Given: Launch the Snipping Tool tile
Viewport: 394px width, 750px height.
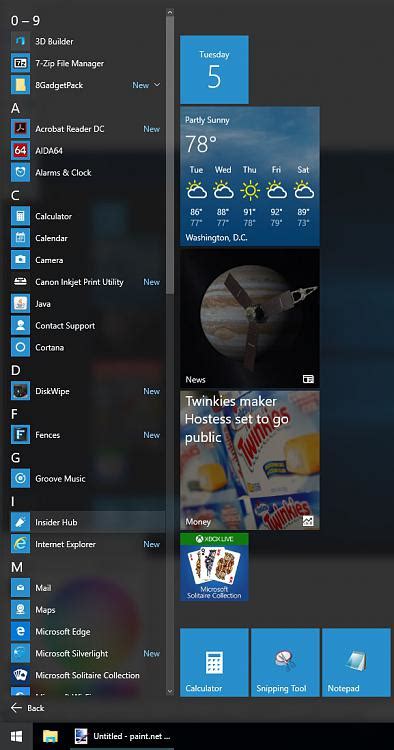Looking at the screenshot, I should (285, 662).
